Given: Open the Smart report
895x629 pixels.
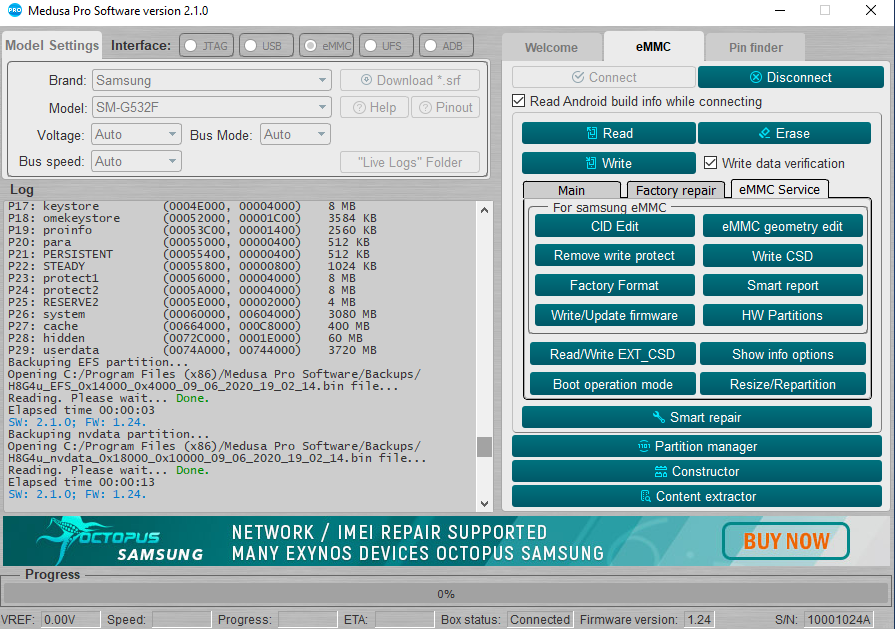Looking at the screenshot, I should pyautogui.click(x=783, y=285).
